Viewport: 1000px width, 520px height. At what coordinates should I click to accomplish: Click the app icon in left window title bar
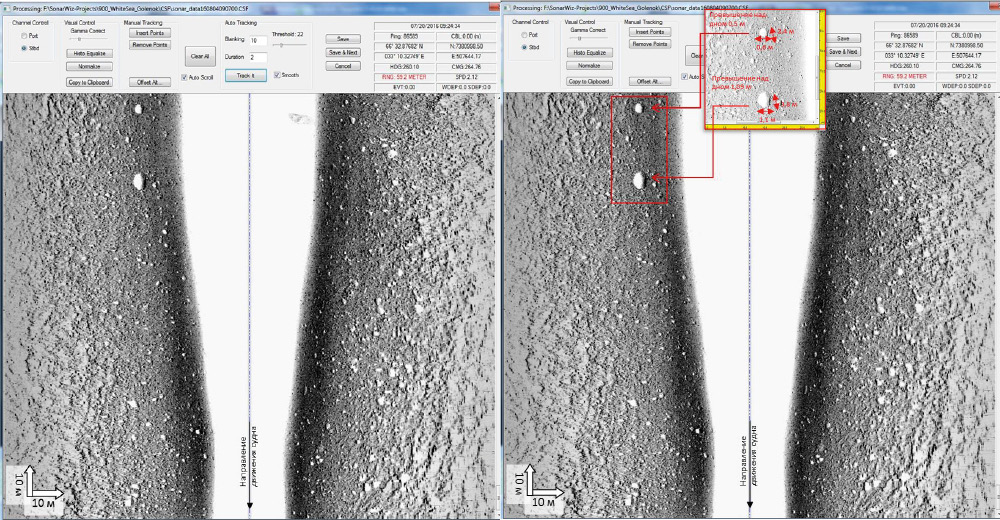click(x=6, y=9)
